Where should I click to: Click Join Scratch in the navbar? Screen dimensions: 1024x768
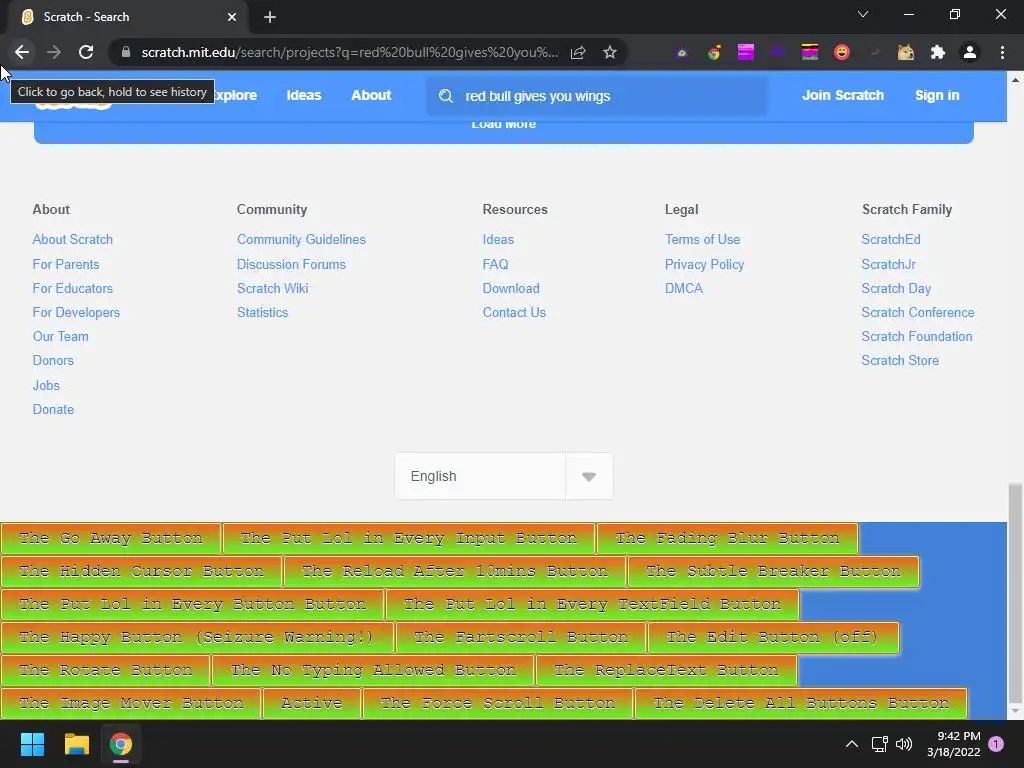point(842,95)
